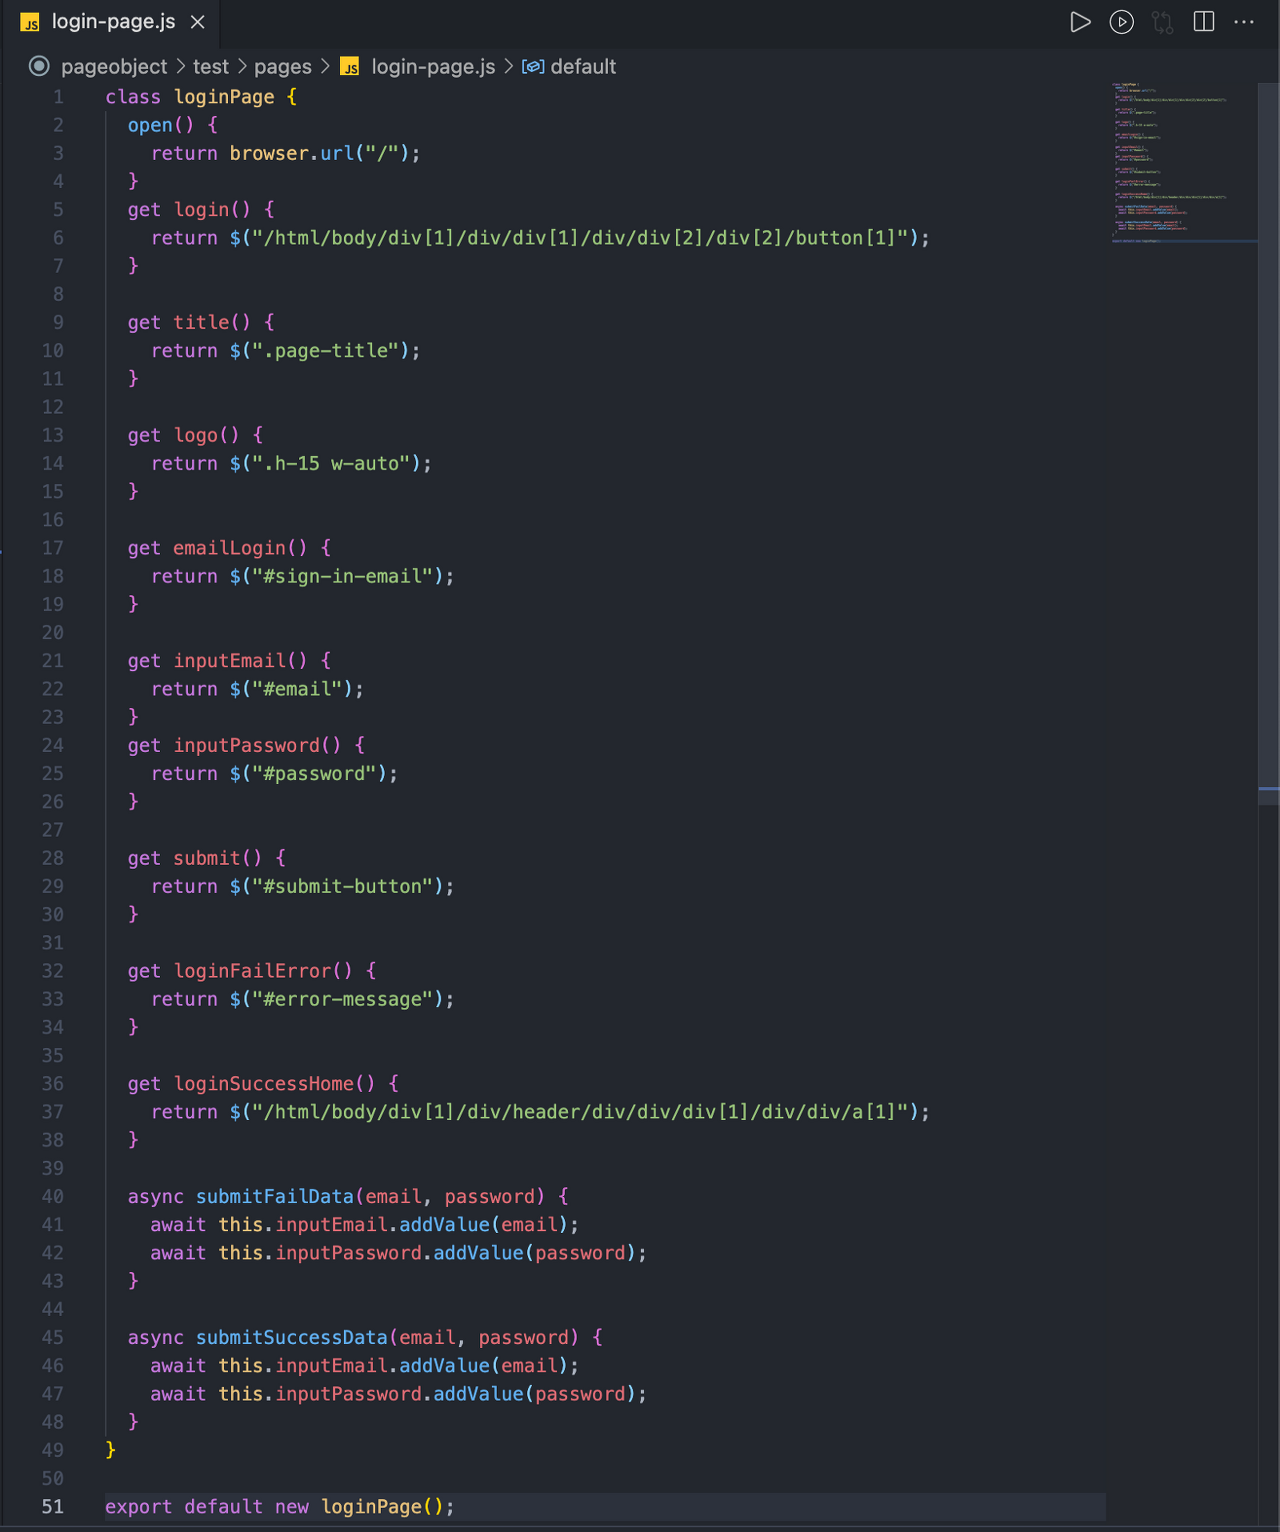This screenshot has height=1532, width=1280.
Task: Close the login-page.js editor tab
Action: coord(198,22)
